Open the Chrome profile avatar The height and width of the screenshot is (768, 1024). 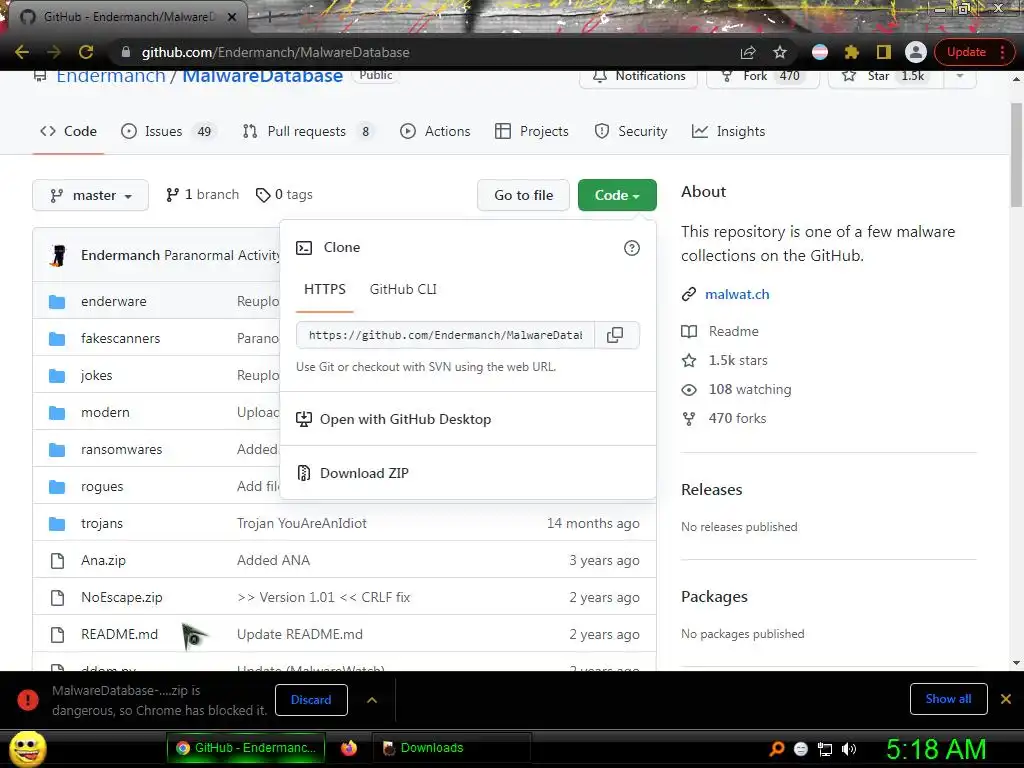pyautogui.click(x=916, y=52)
